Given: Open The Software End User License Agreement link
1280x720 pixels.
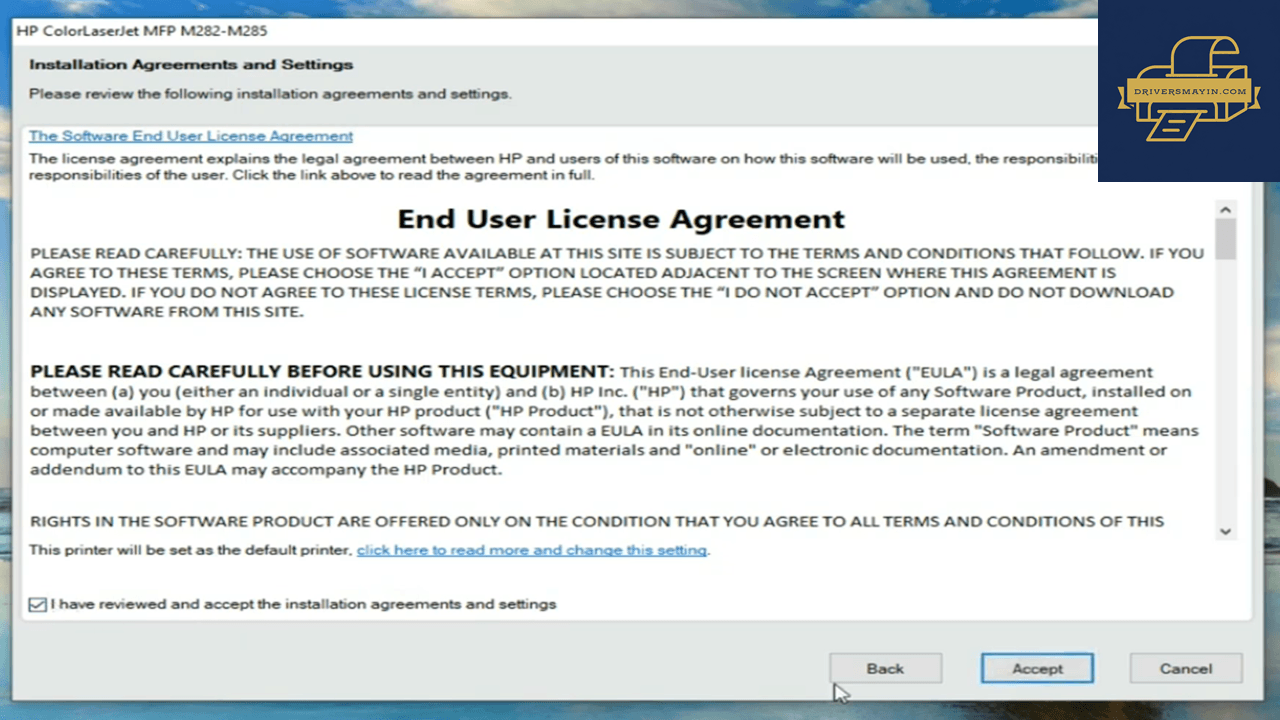Looking at the screenshot, I should [x=191, y=136].
